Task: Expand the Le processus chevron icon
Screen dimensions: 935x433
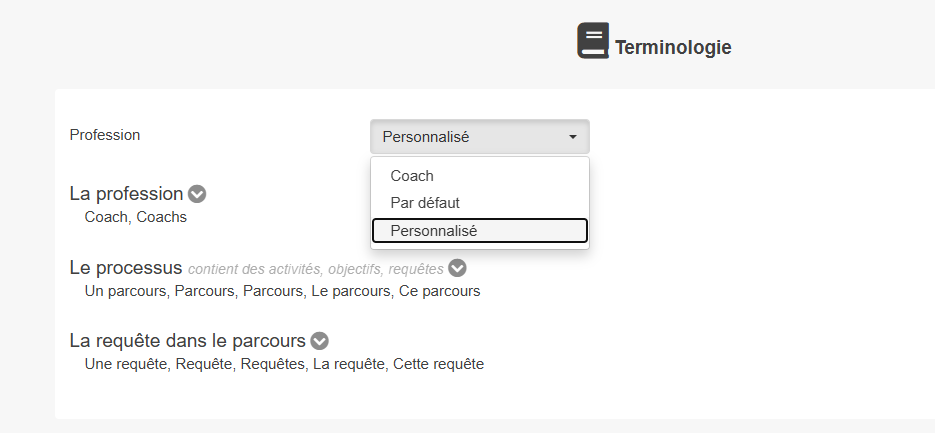Action: tap(457, 268)
